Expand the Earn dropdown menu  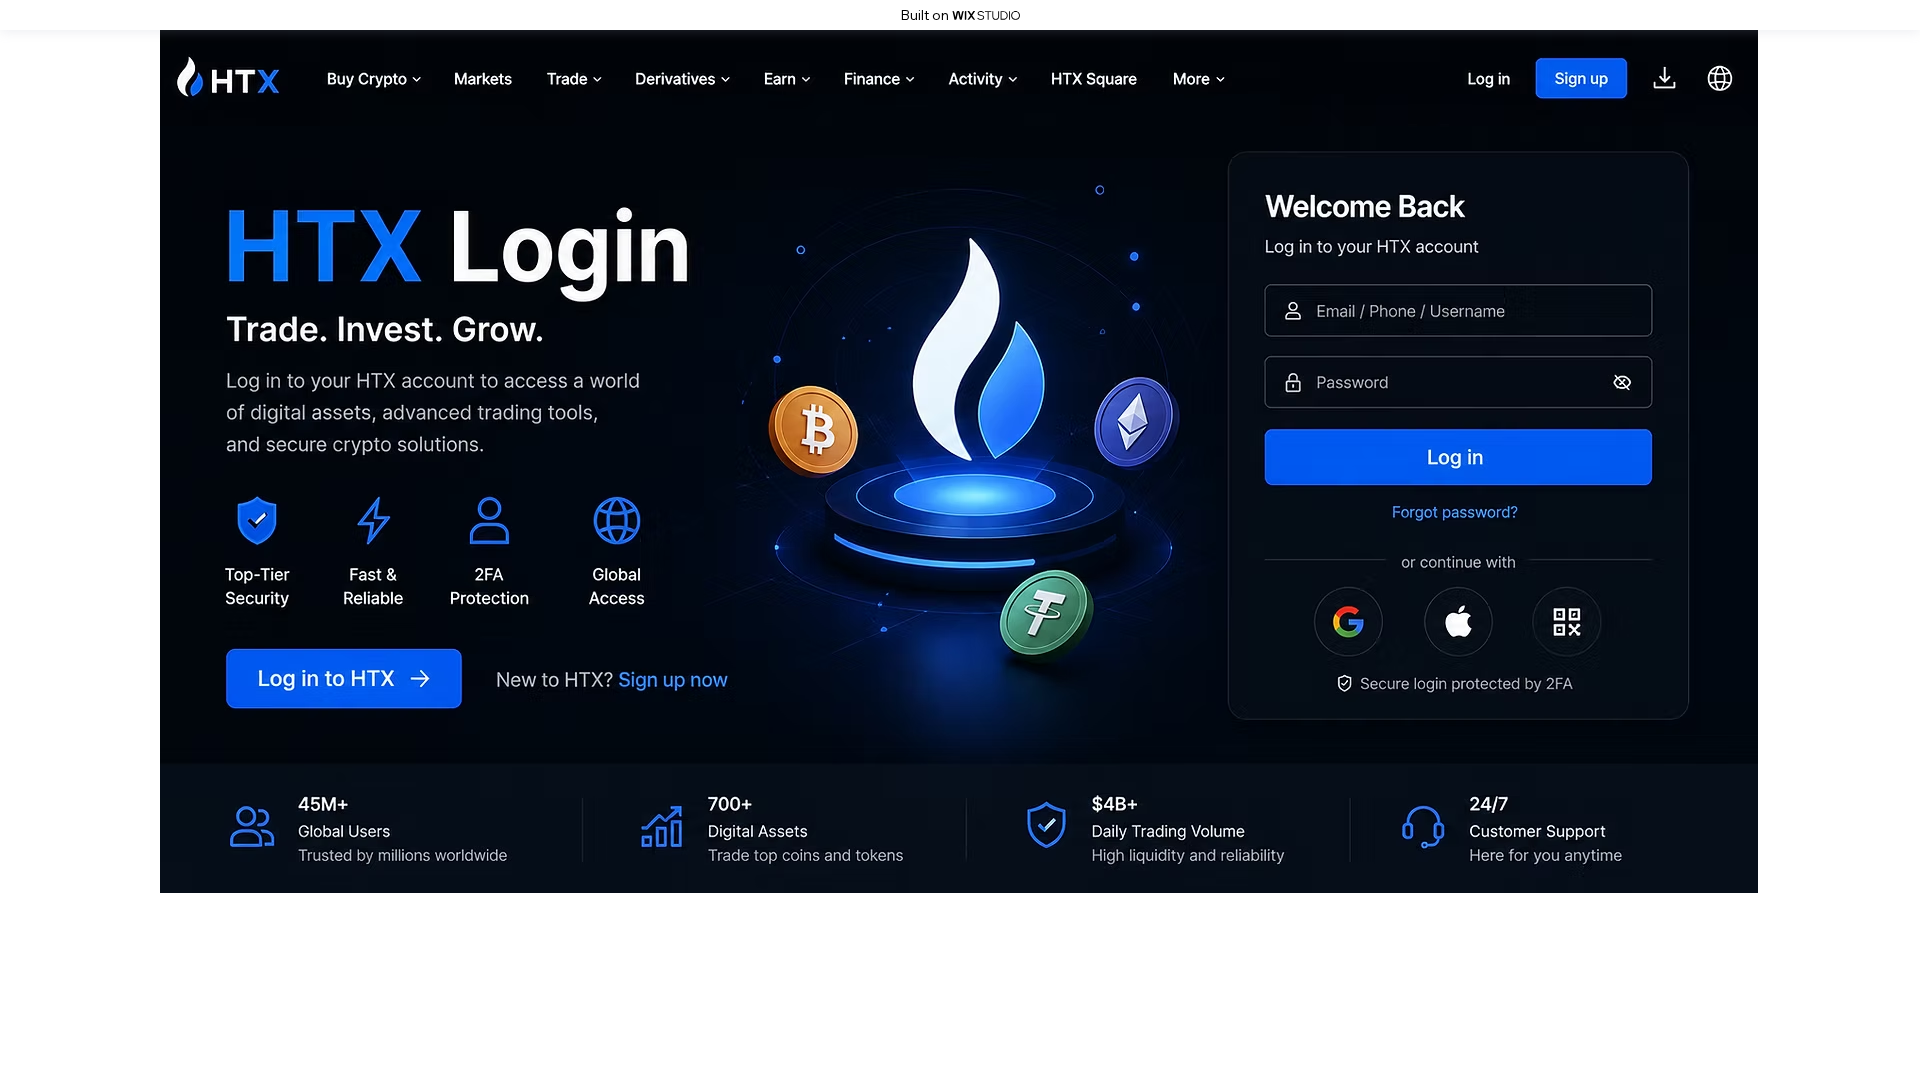[787, 79]
